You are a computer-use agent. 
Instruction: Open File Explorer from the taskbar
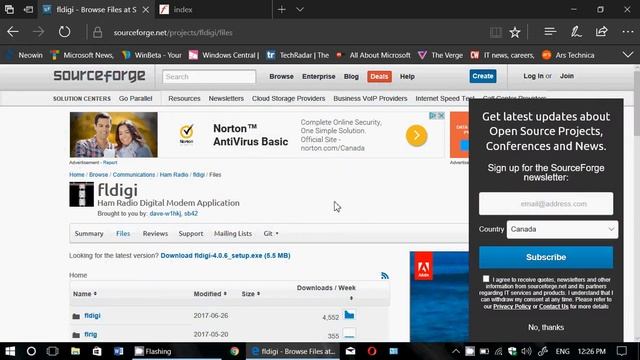click(x=76, y=351)
